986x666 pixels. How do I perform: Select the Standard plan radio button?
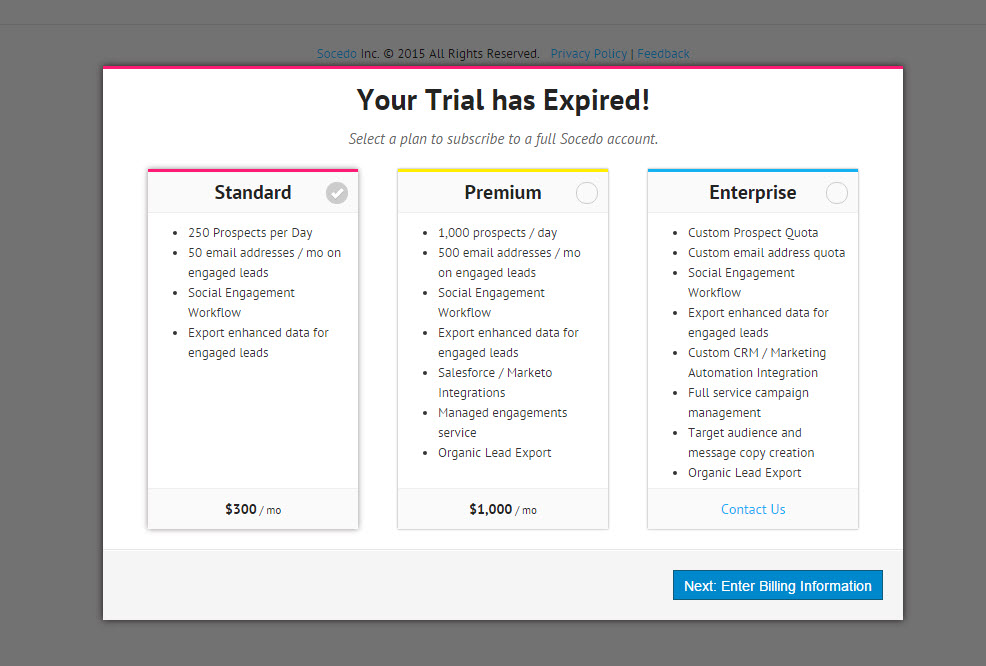(x=337, y=193)
